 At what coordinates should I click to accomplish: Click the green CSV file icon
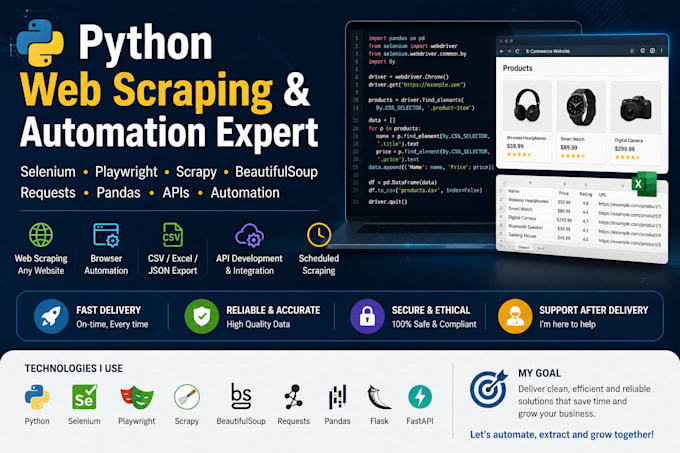tap(172, 235)
